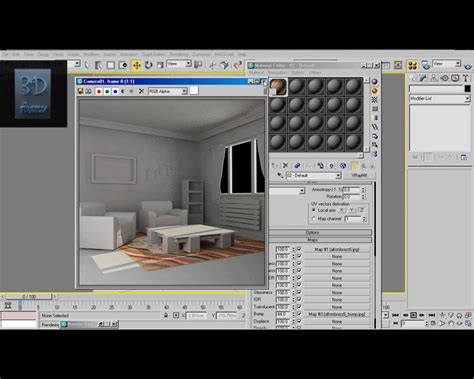
Task: Click Material Effects Channel 0 icon
Action: 331,165
